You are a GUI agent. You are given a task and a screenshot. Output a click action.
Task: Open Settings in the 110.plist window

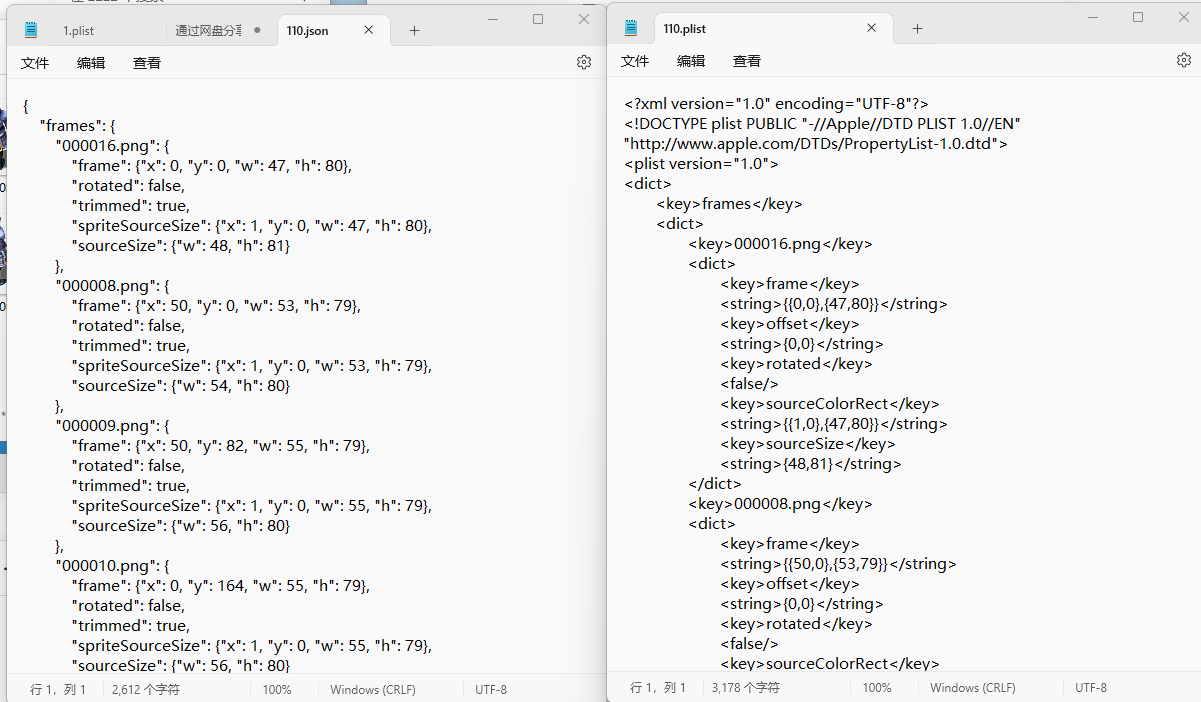[1184, 60]
